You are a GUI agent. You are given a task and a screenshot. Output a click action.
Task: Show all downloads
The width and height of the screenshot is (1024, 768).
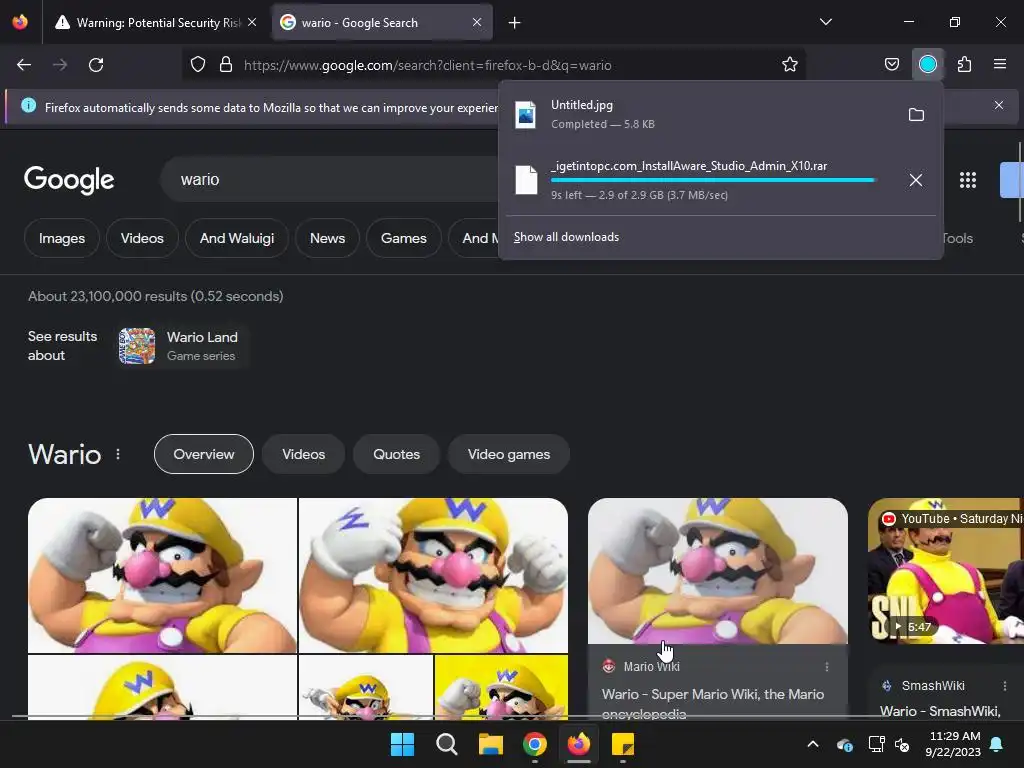(x=566, y=237)
